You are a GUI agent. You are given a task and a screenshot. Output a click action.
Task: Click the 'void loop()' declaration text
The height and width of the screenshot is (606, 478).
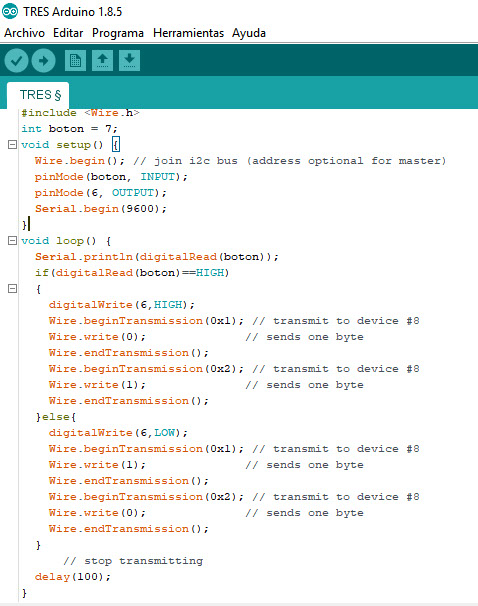coord(59,241)
